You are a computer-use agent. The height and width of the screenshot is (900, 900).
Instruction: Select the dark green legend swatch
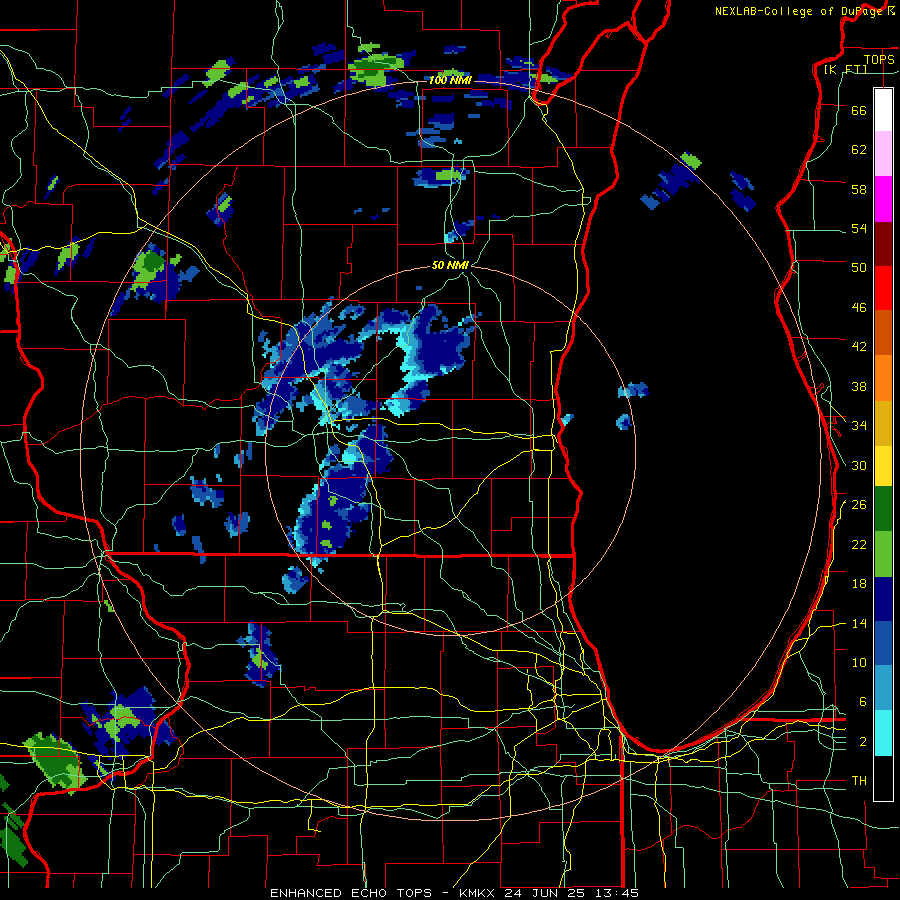(883, 509)
